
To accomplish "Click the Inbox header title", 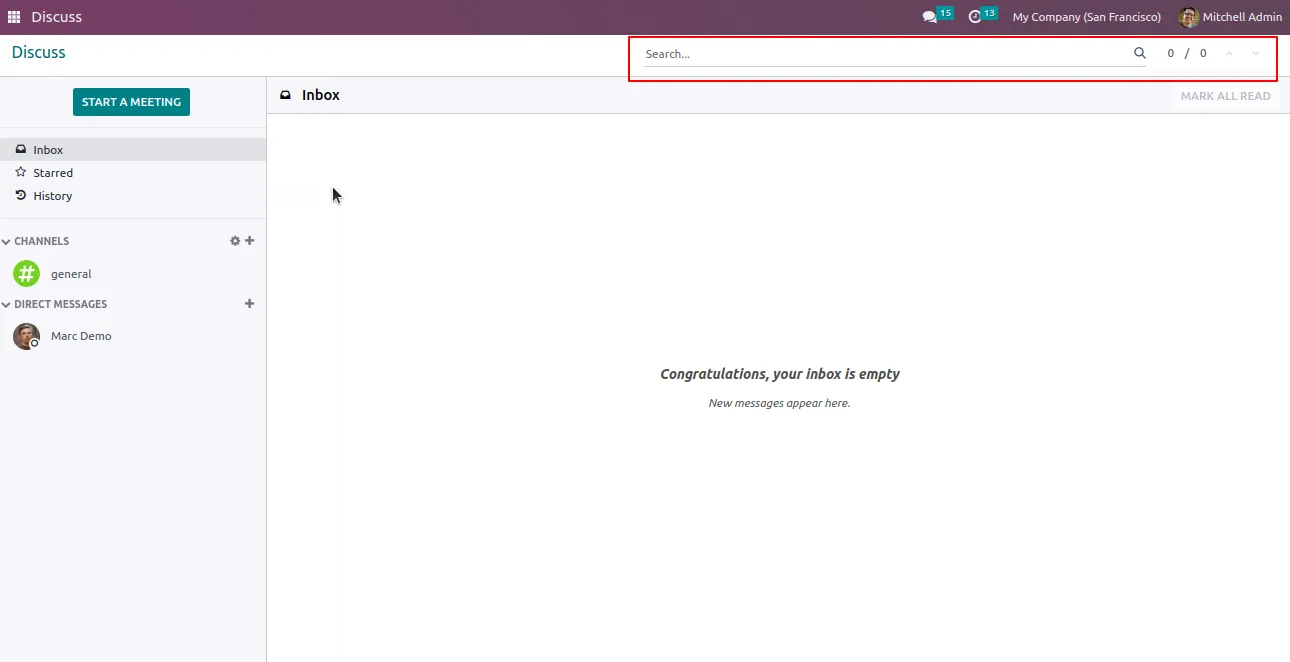I will pos(321,95).
